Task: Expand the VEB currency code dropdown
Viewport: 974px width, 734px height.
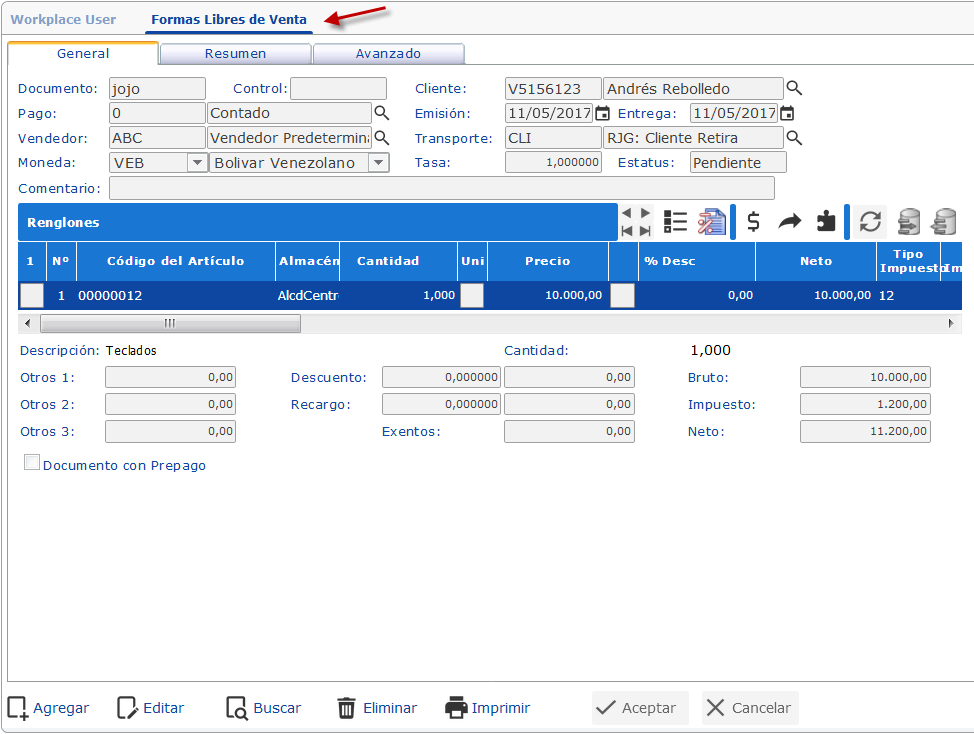Action: [197, 162]
